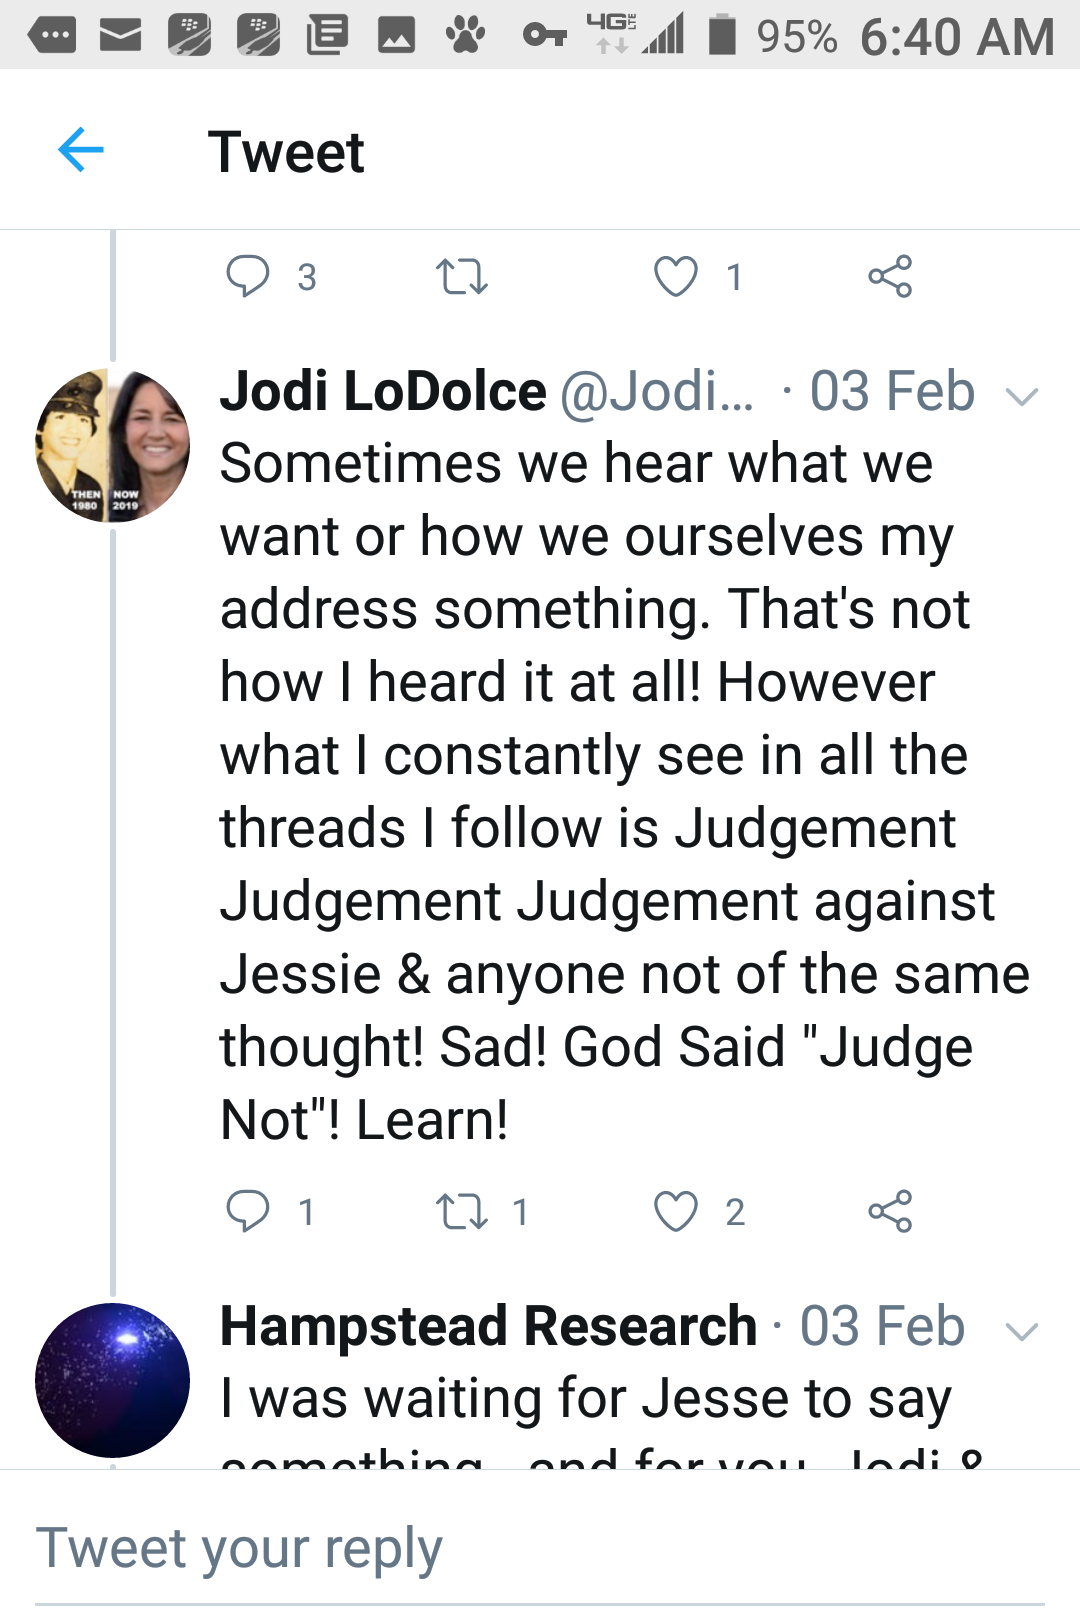The height and width of the screenshot is (1620, 1080).
Task: Retweet Jodi LoDolce's tweet
Action: [x=462, y=1211]
